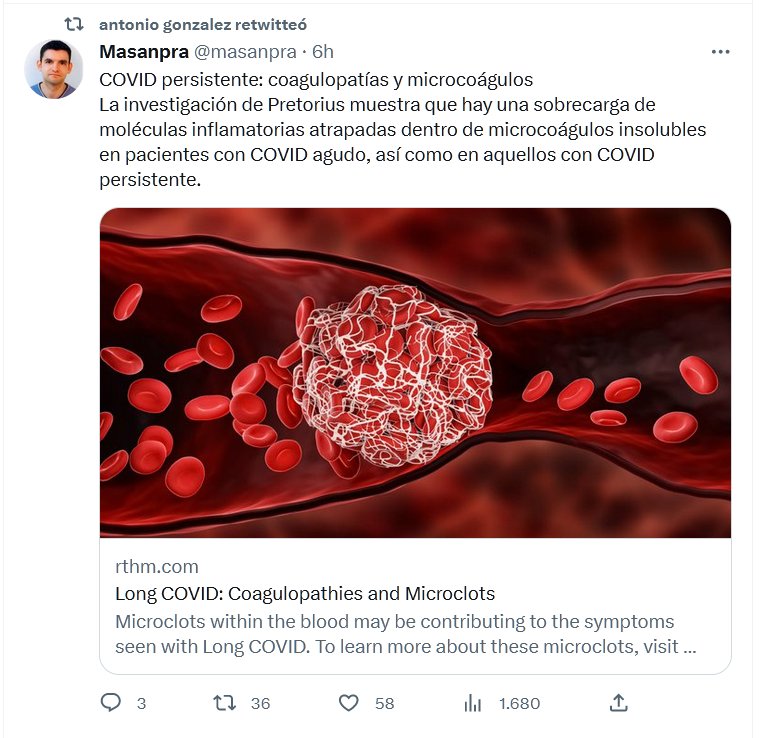Click the small retweeted indicator icon at top

[x=74, y=25]
